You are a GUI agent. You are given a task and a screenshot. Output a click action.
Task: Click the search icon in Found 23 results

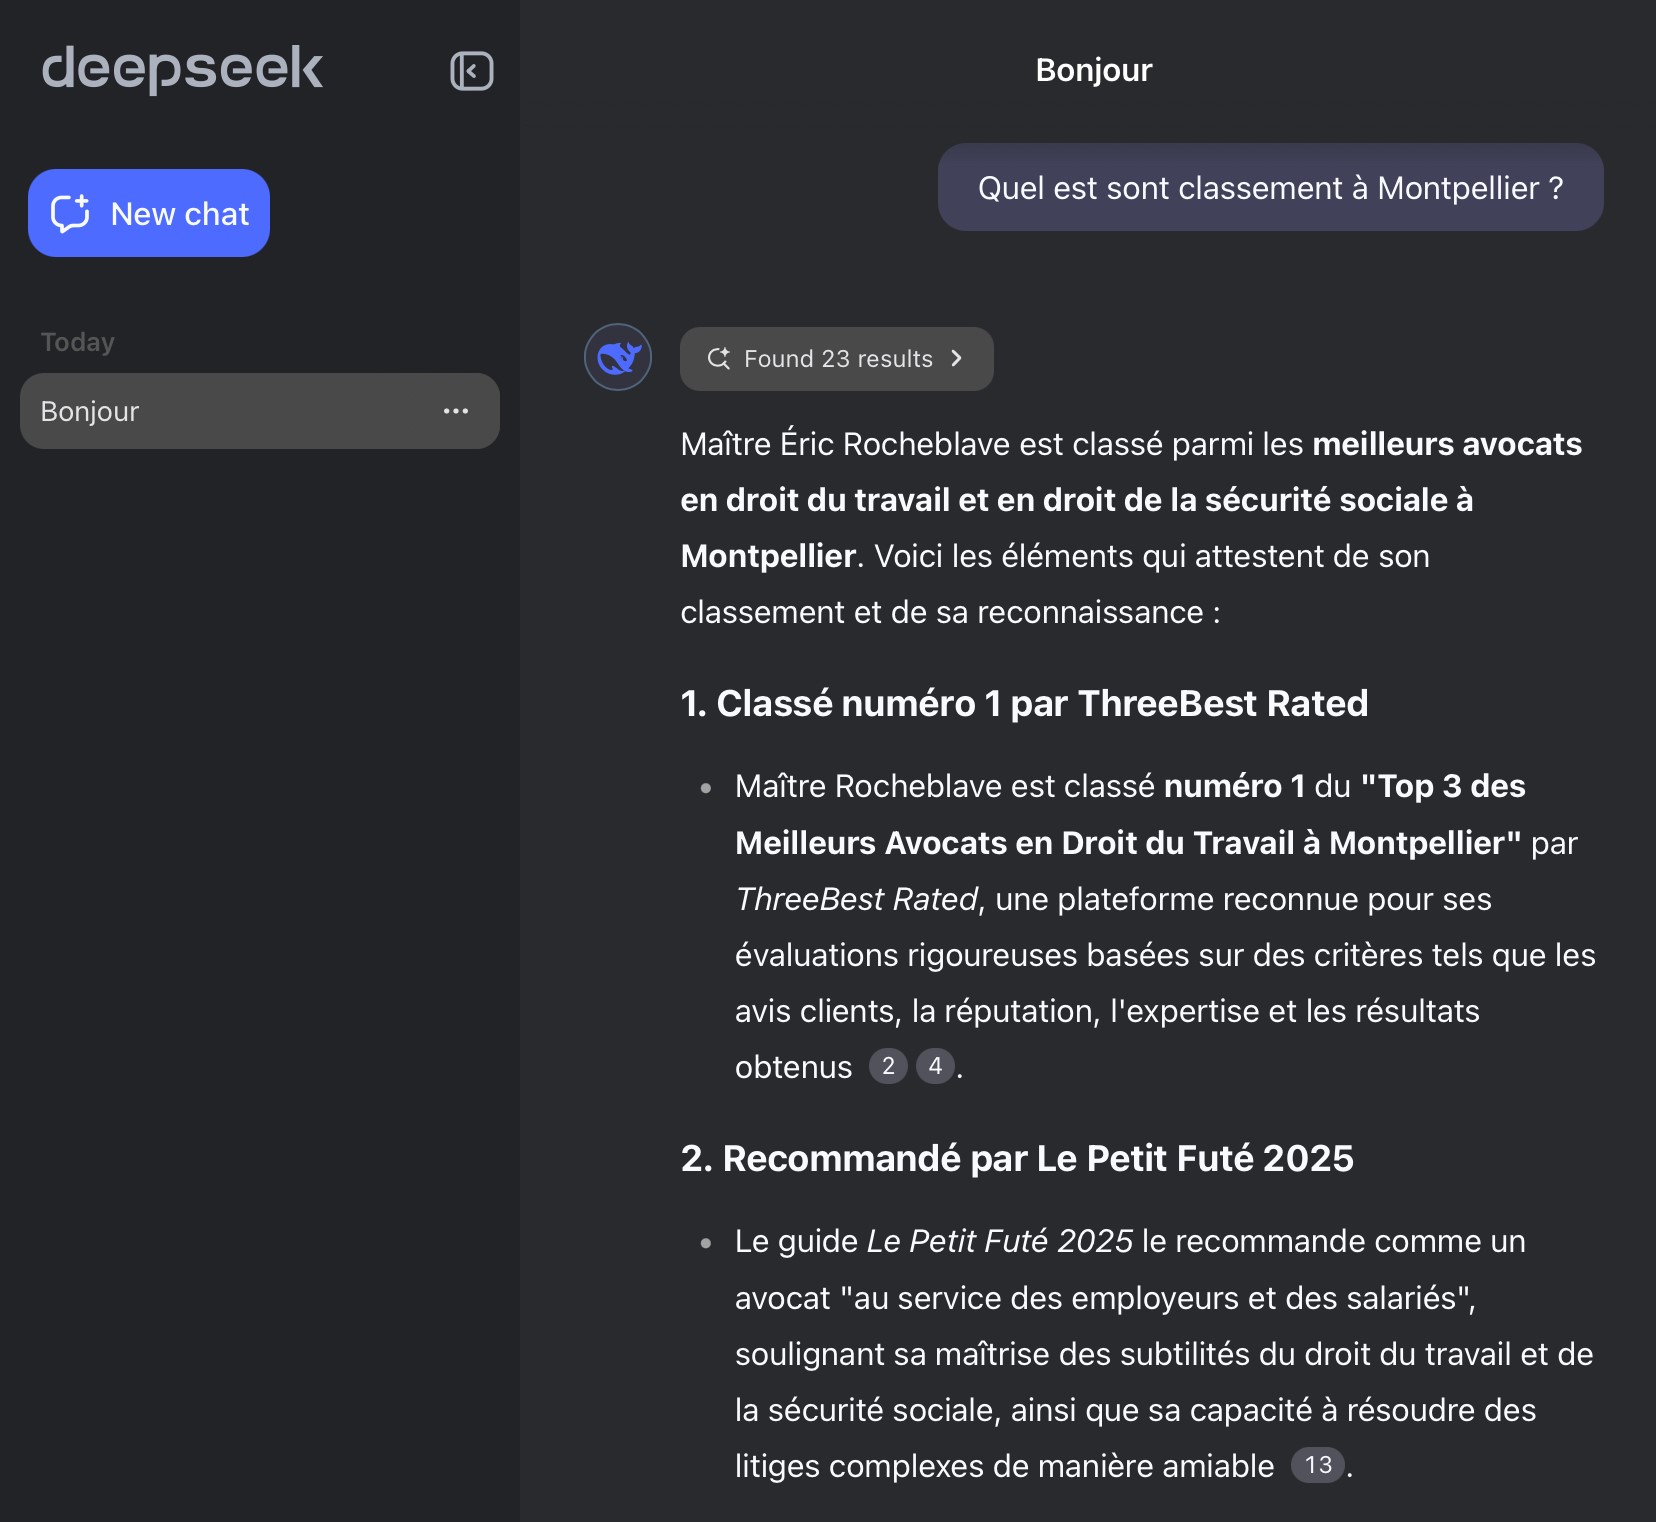pos(719,358)
